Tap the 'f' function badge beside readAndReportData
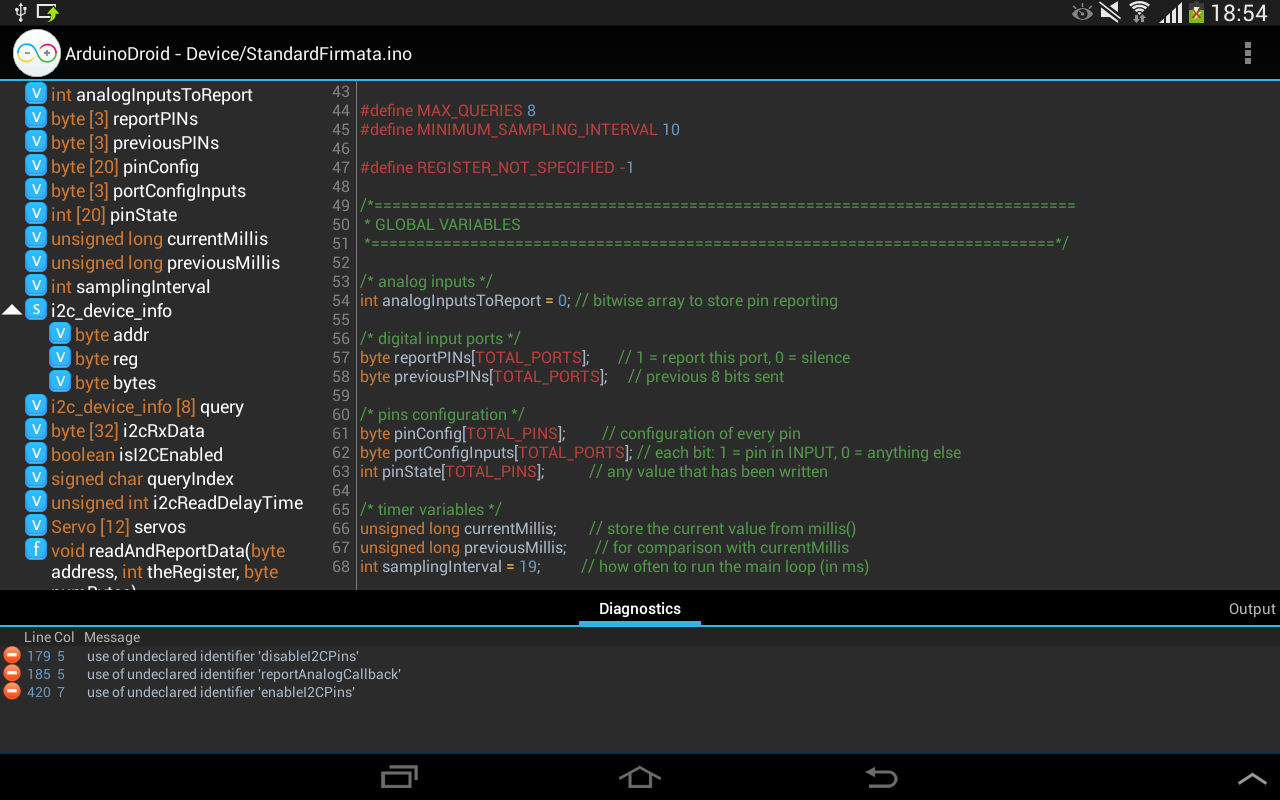 tap(36, 550)
